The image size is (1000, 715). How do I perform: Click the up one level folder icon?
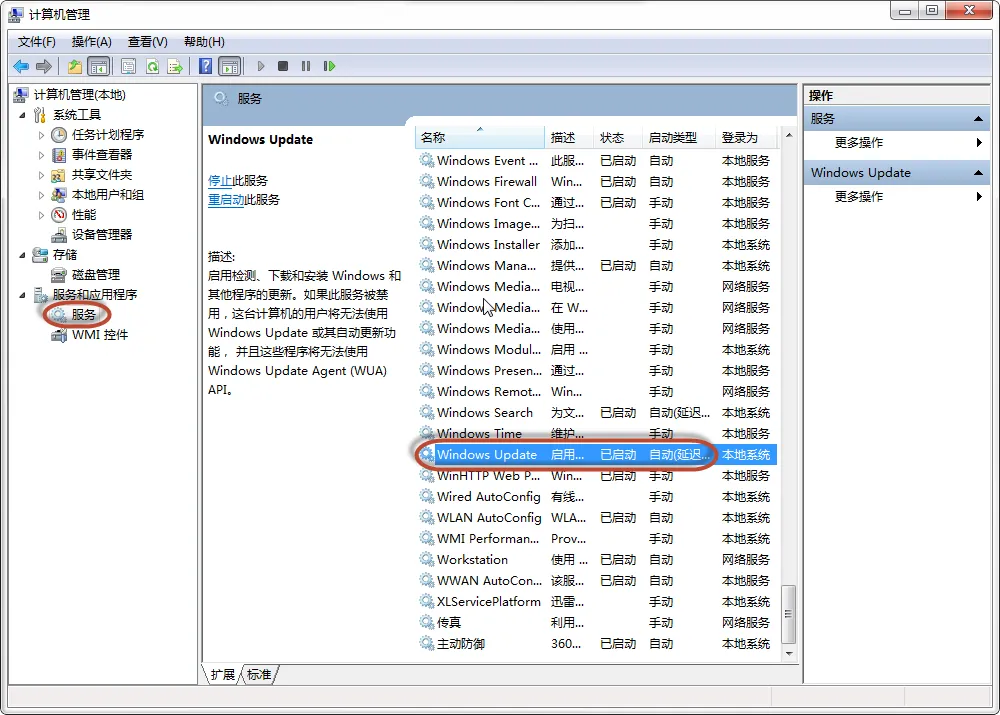pos(75,66)
